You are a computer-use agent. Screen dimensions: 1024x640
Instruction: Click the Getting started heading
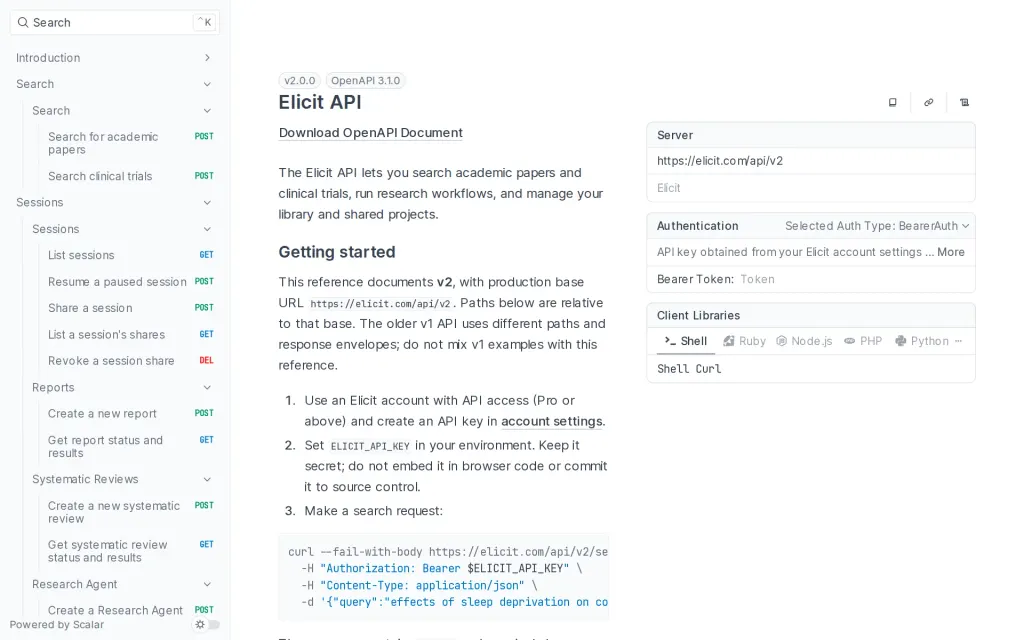pos(337,252)
